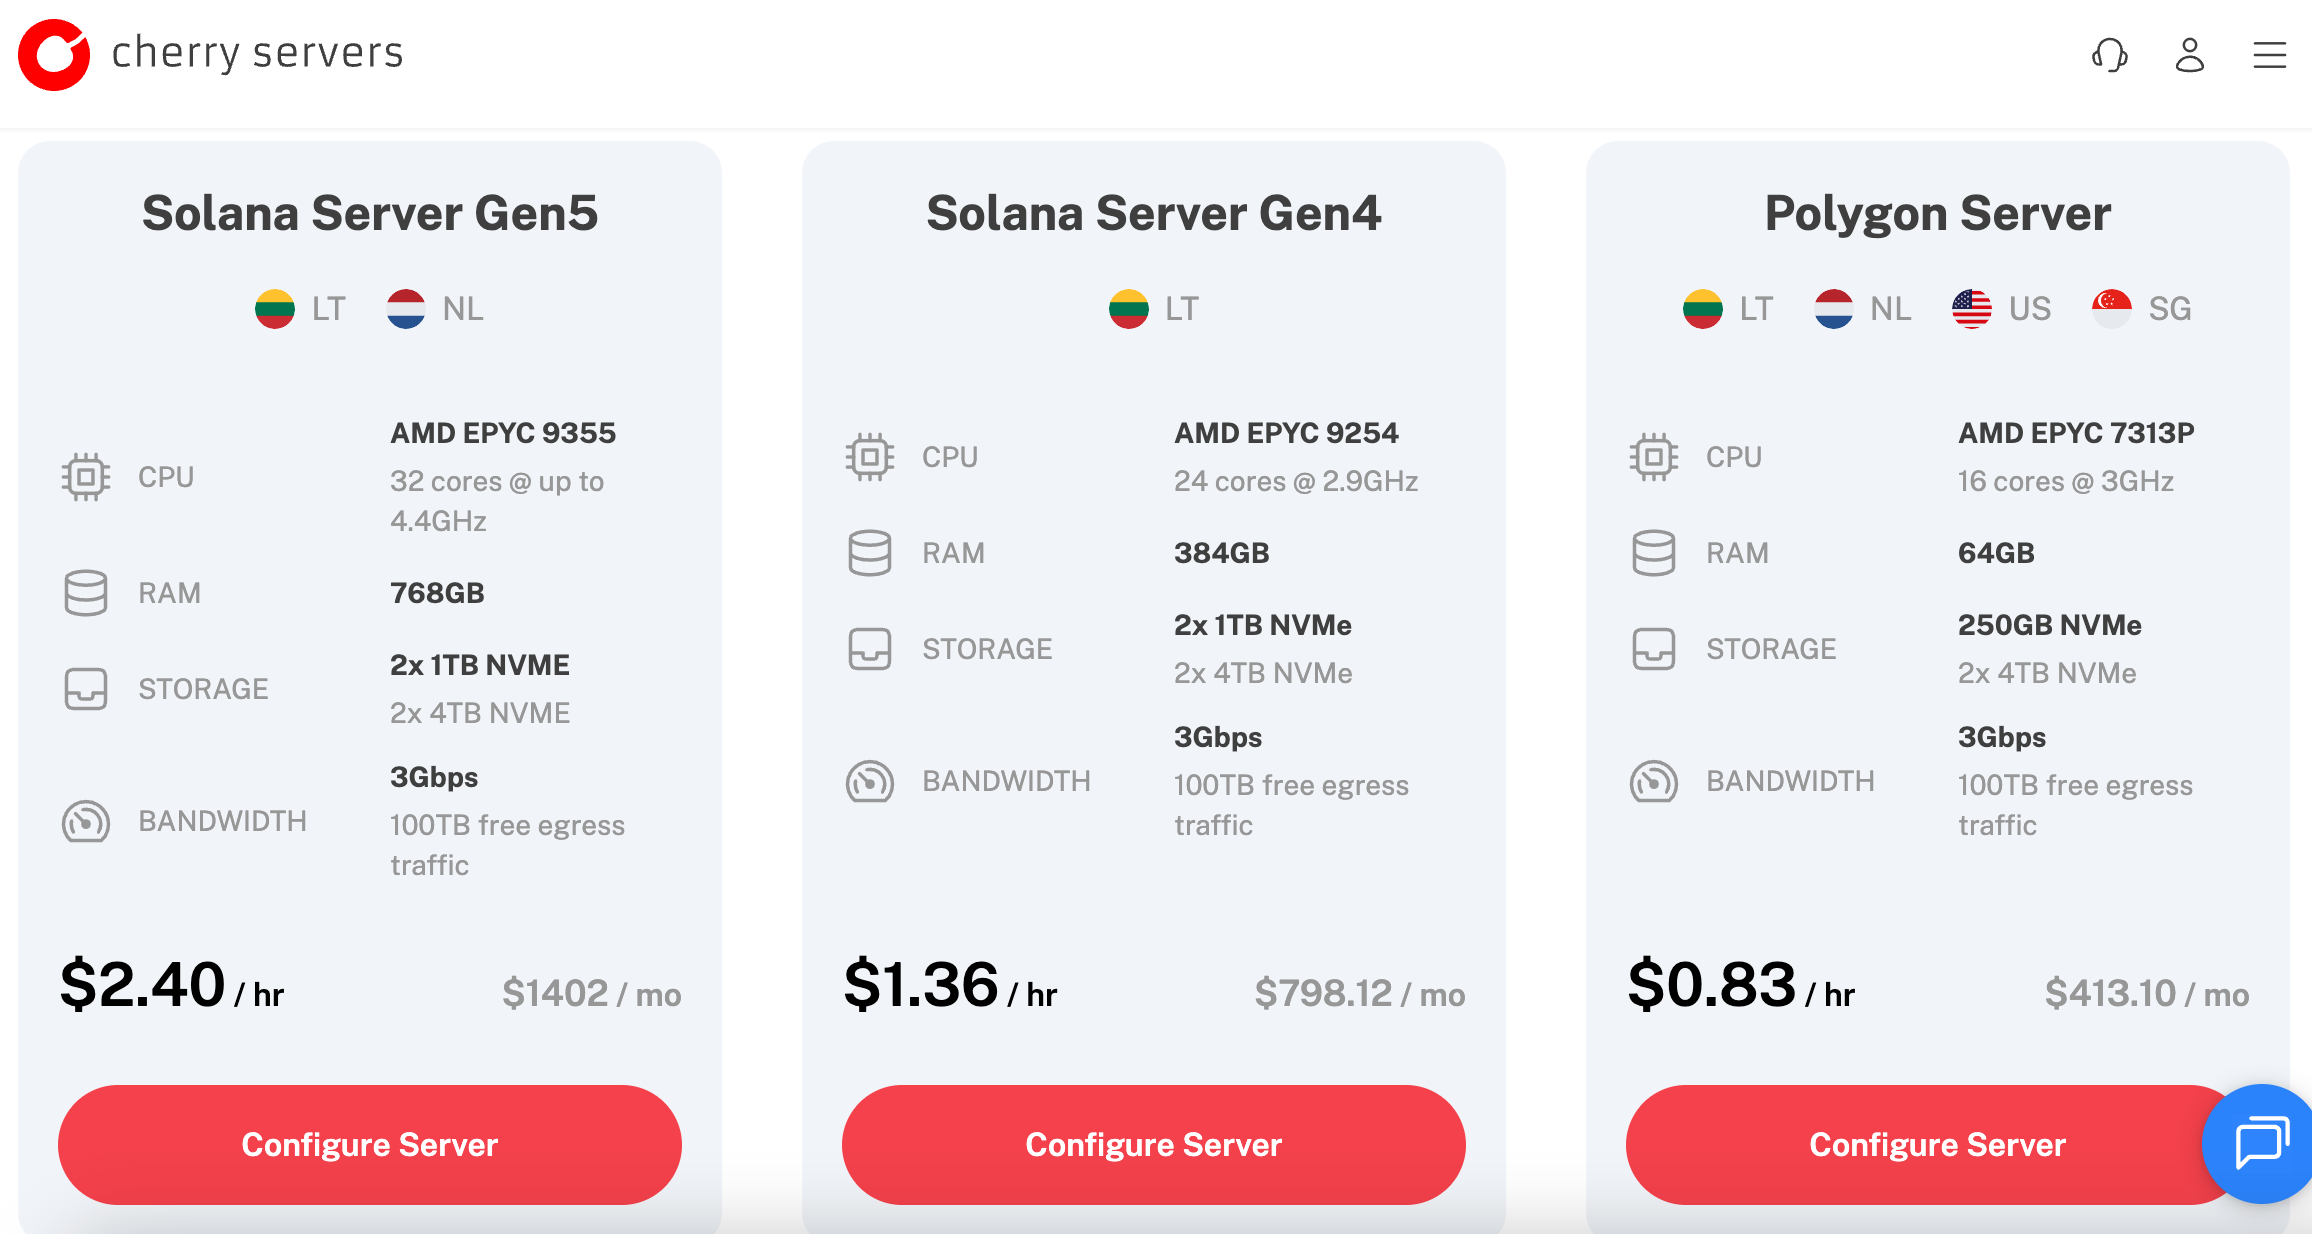Click the Polygon Server title
2312x1234 pixels.
1938,213
